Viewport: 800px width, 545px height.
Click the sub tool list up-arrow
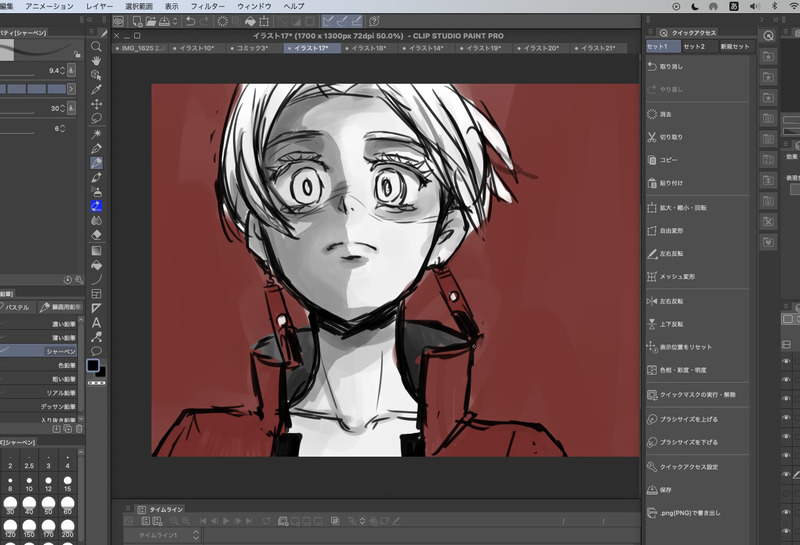pos(81,319)
